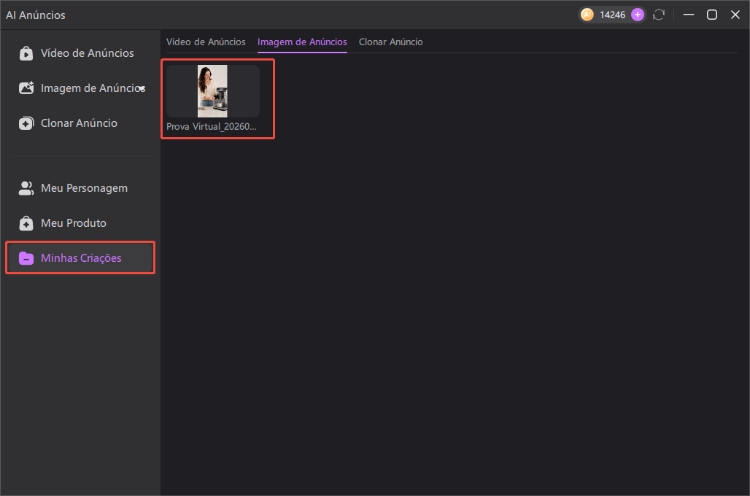Click the Clonar Anúncio sidebar icon

(26, 123)
